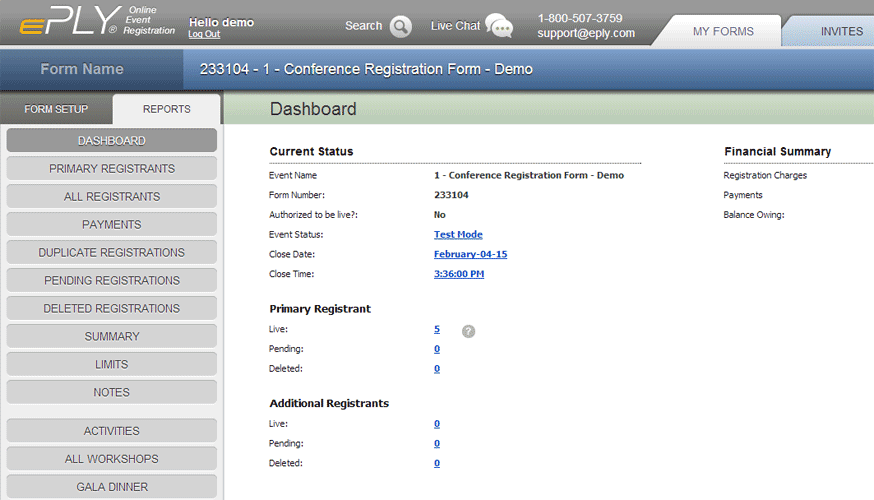874x500 pixels.
Task: Open ALL WORKSHOPS report
Action: click(111, 459)
